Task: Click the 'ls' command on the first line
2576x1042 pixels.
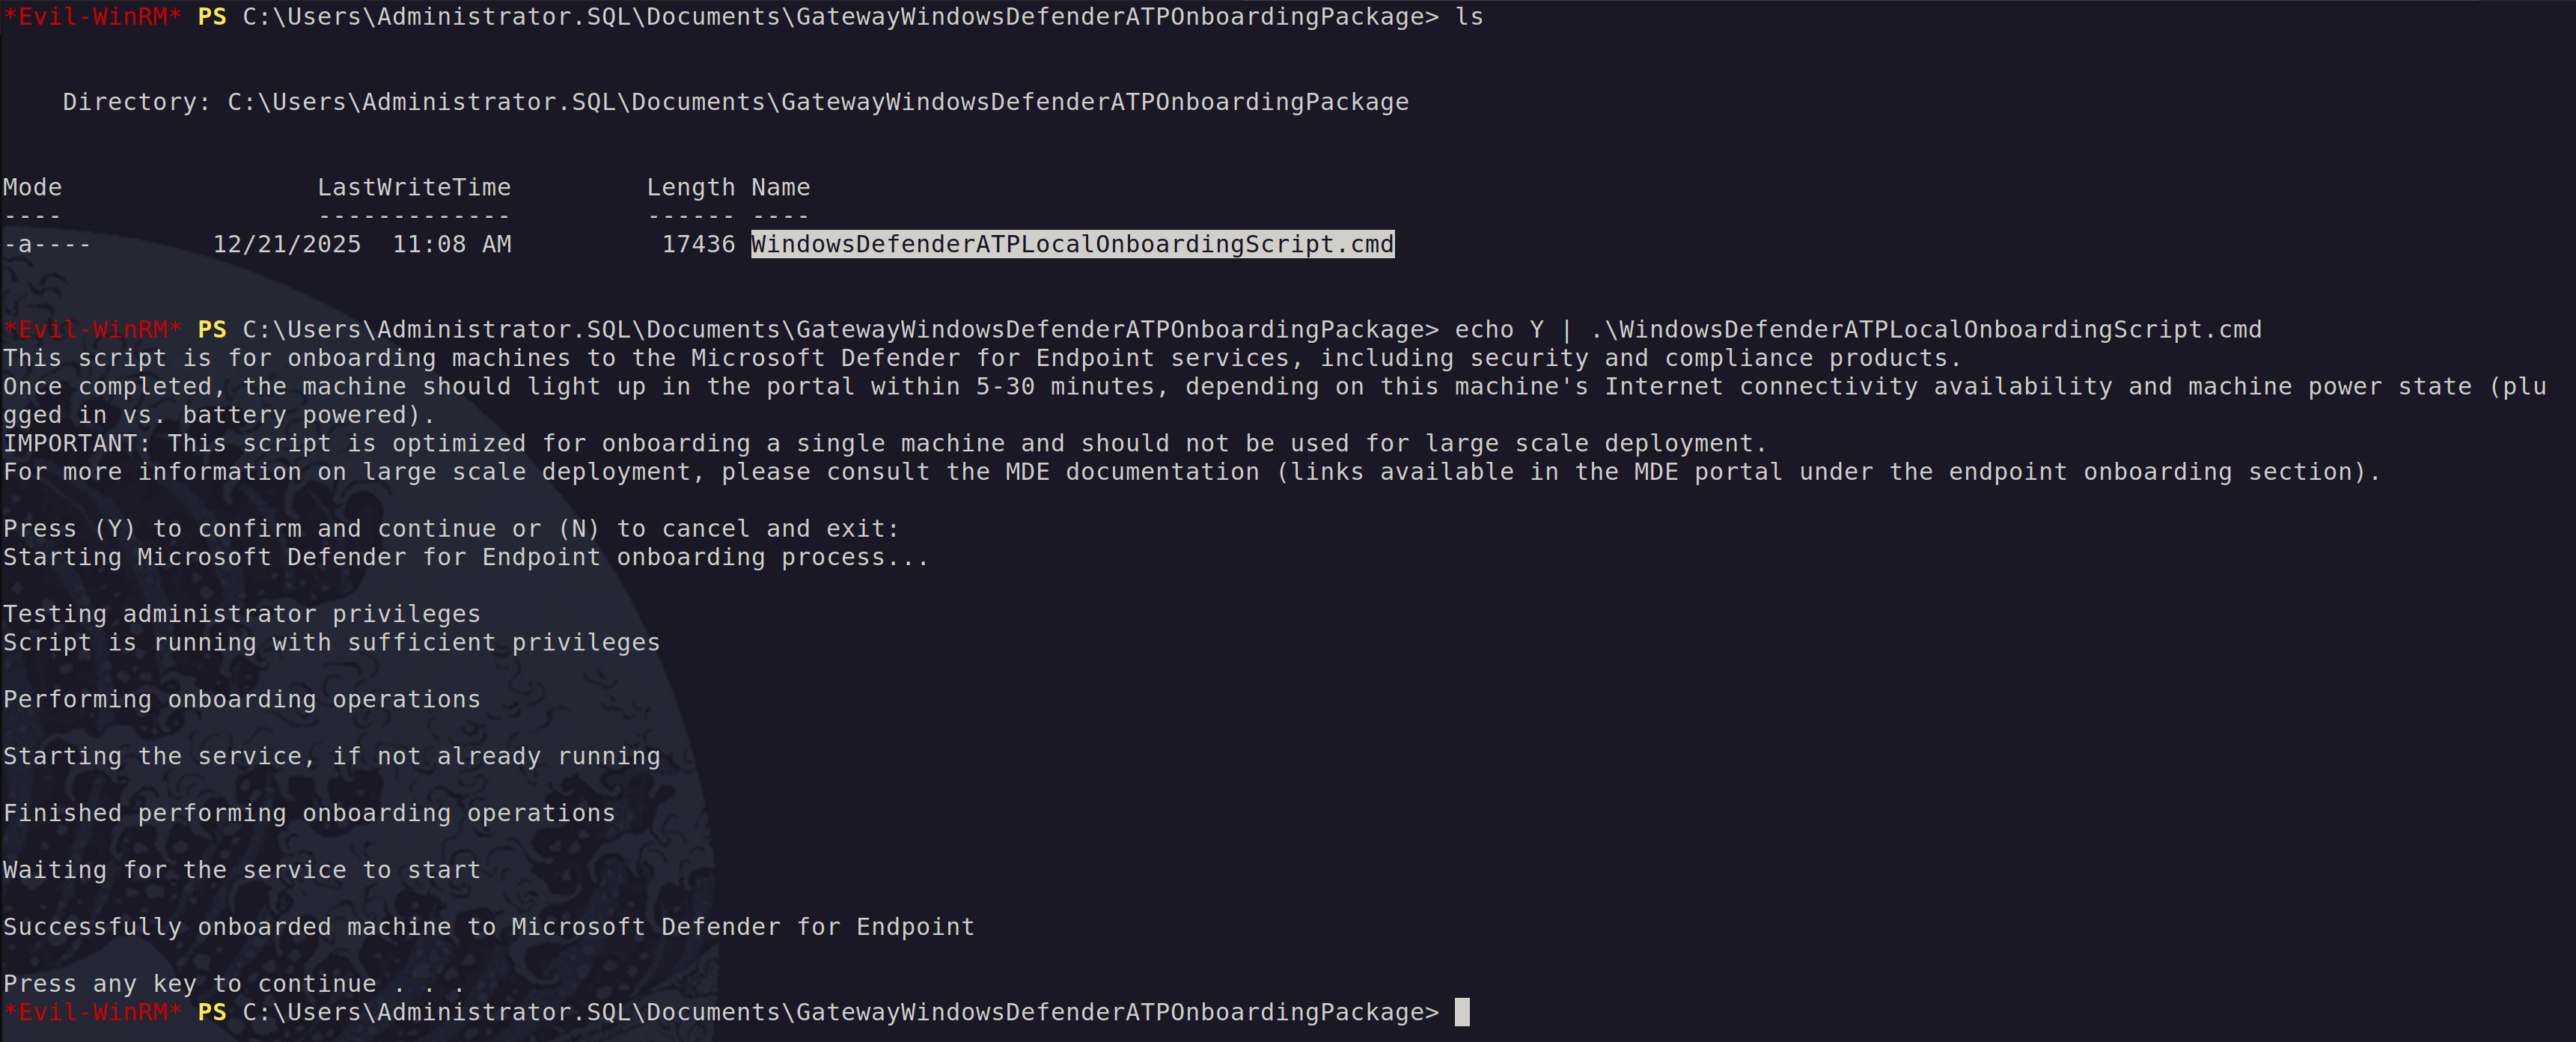Action: tap(1469, 17)
